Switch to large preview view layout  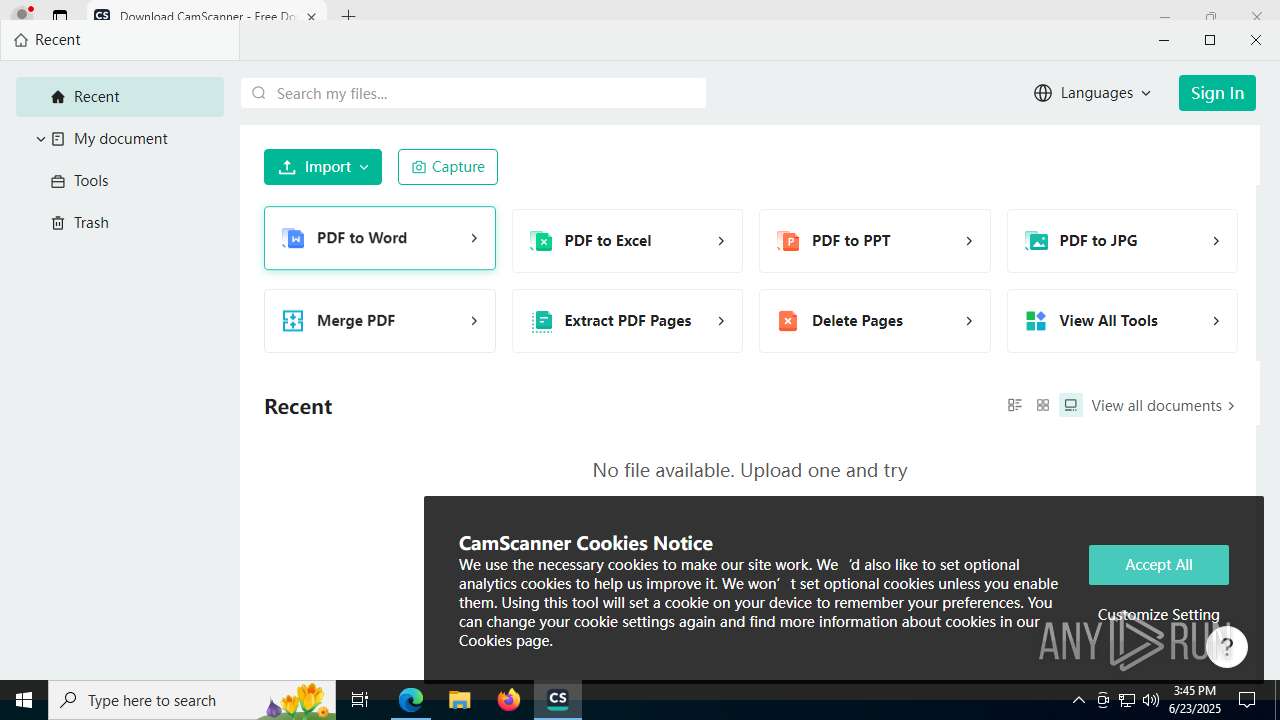coord(1071,405)
